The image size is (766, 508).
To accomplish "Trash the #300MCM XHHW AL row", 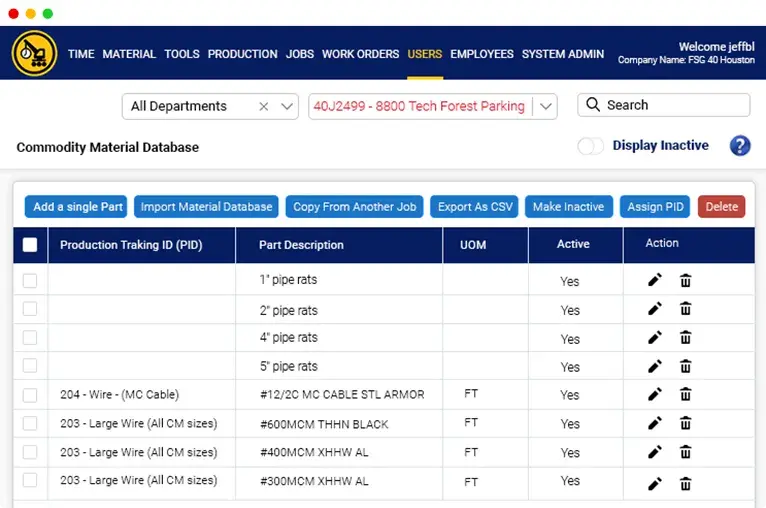I will point(685,484).
